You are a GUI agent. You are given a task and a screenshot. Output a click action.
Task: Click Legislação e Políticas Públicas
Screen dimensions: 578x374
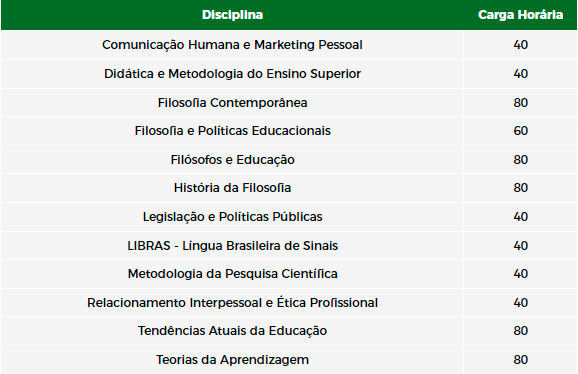(232, 217)
